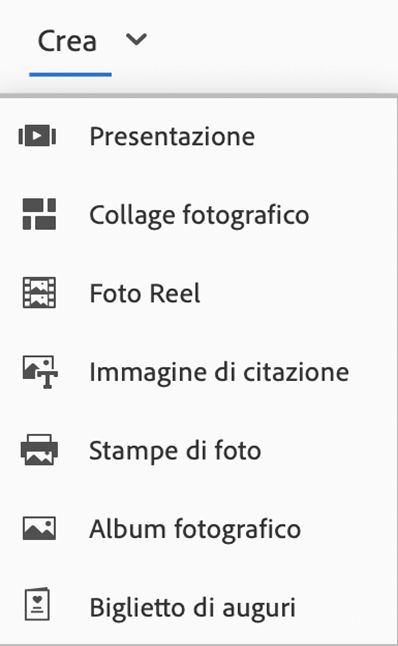Screen dimensions: 398x646
Task: Click blank space right of Foto Reel
Action: (297, 293)
